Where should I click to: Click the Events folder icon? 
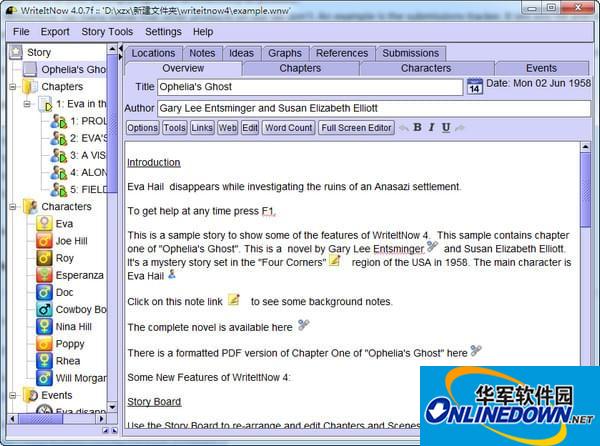30,395
